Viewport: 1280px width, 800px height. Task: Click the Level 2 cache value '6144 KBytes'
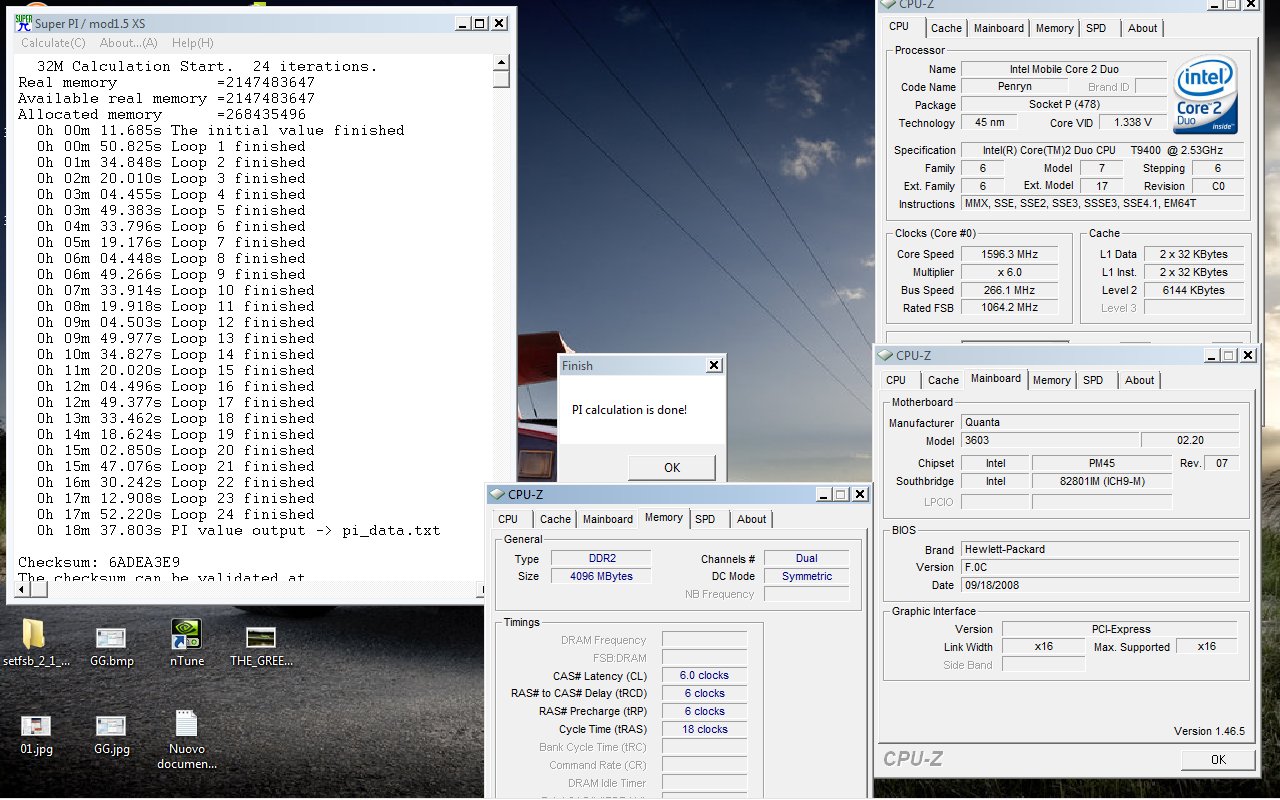1195,290
